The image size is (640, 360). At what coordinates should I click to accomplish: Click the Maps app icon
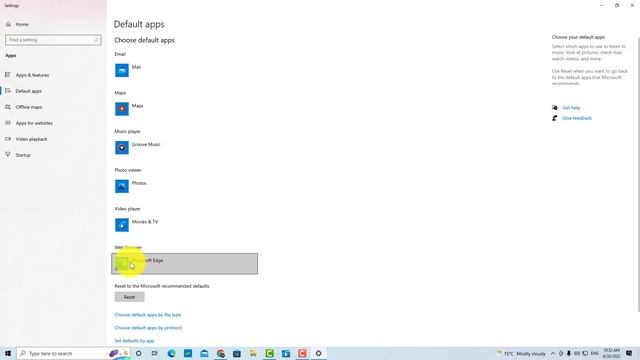pos(122,109)
